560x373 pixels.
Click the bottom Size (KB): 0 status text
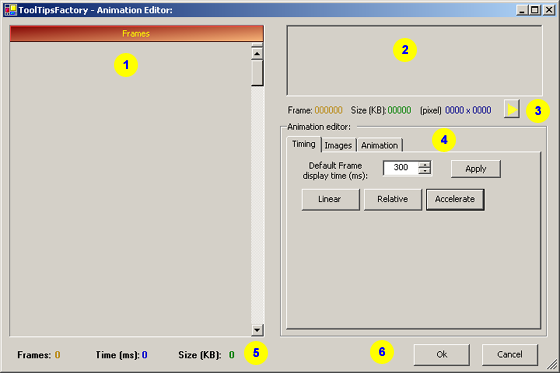click(x=206, y=355)
